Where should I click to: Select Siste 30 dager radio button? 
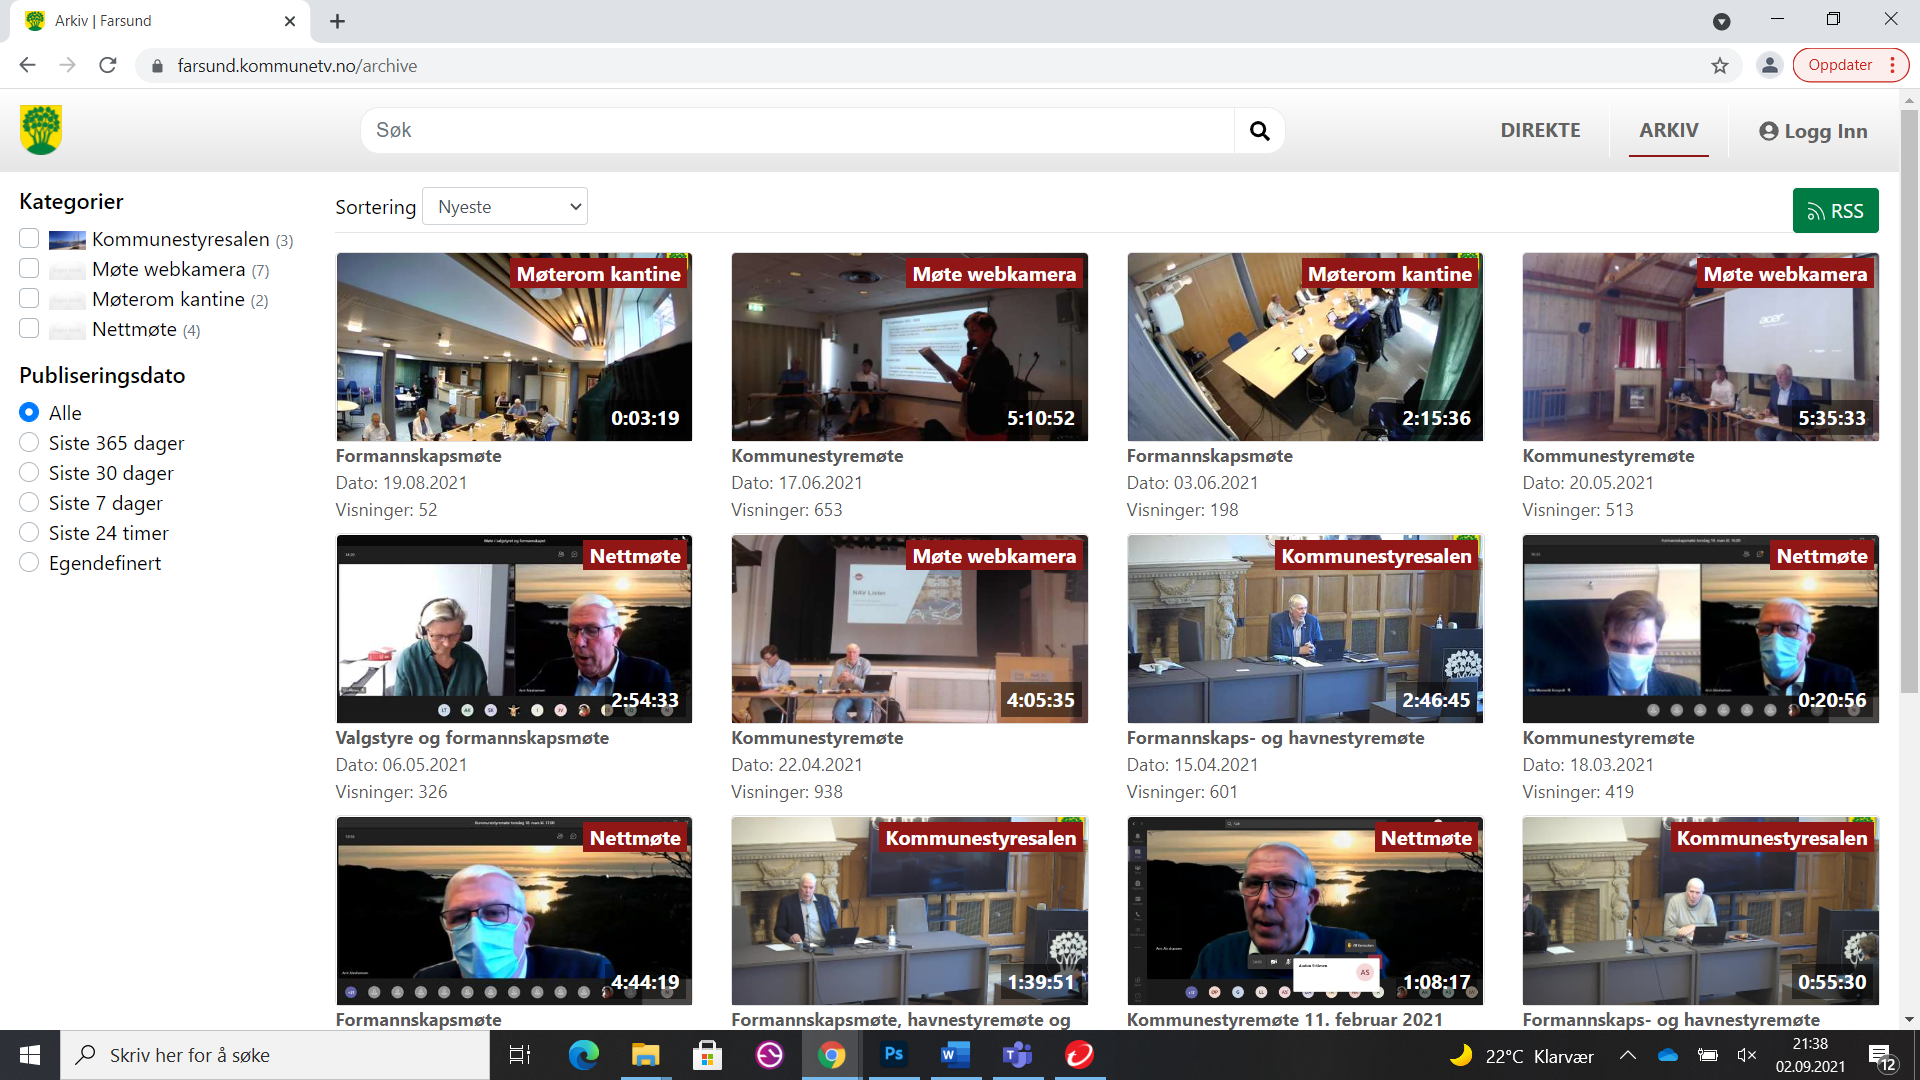(29, 473)
